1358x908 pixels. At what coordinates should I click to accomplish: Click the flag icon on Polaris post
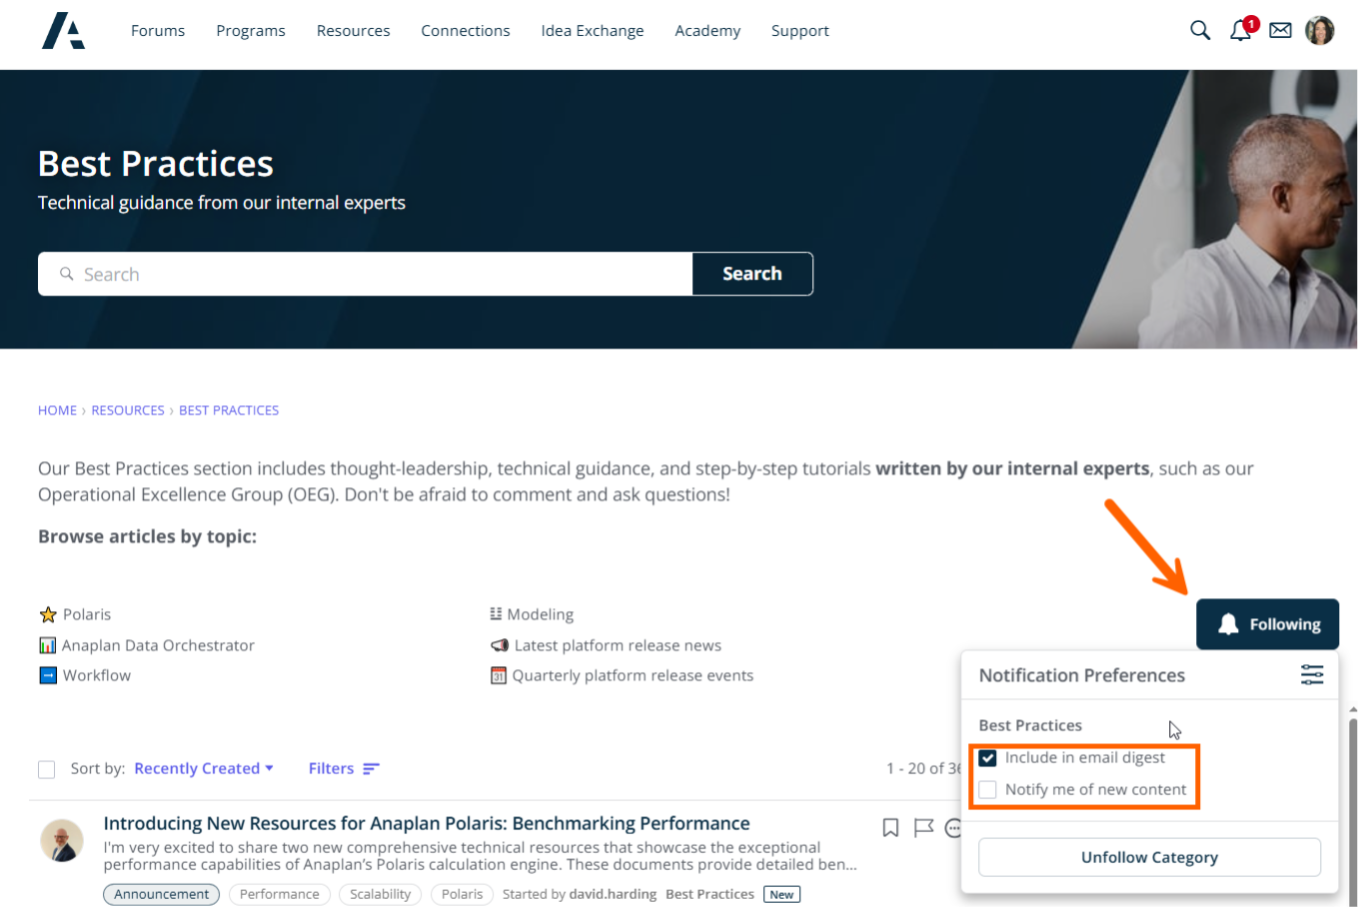(923, 827)
